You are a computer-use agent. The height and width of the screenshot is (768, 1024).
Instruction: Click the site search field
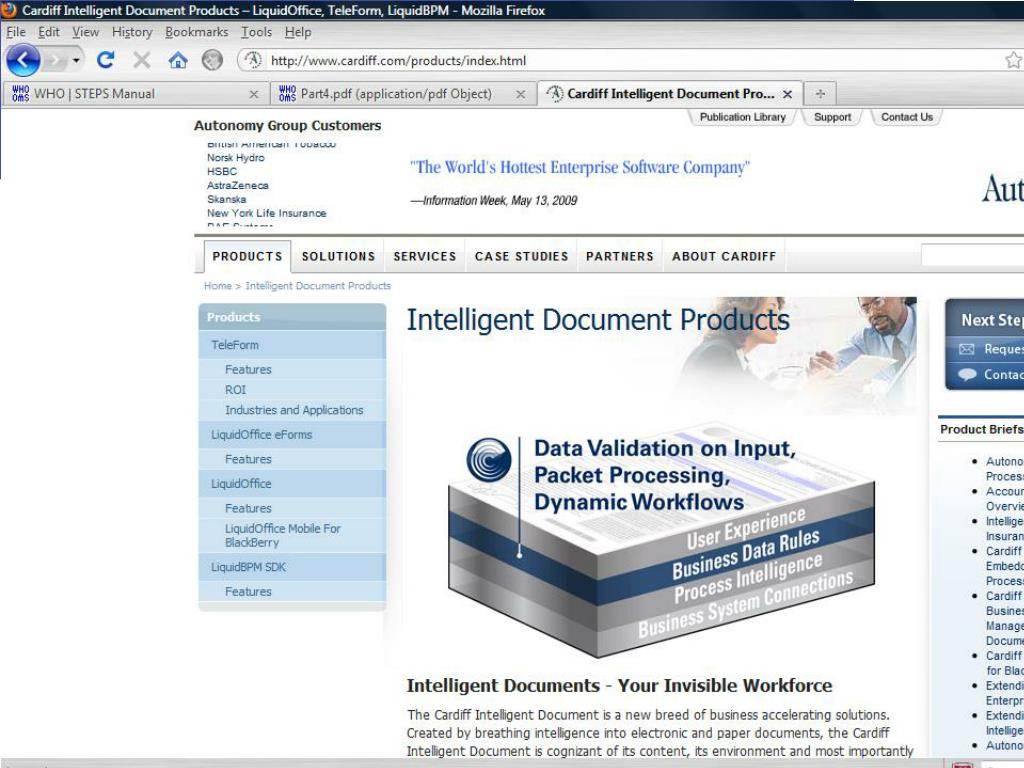(972, 255)
